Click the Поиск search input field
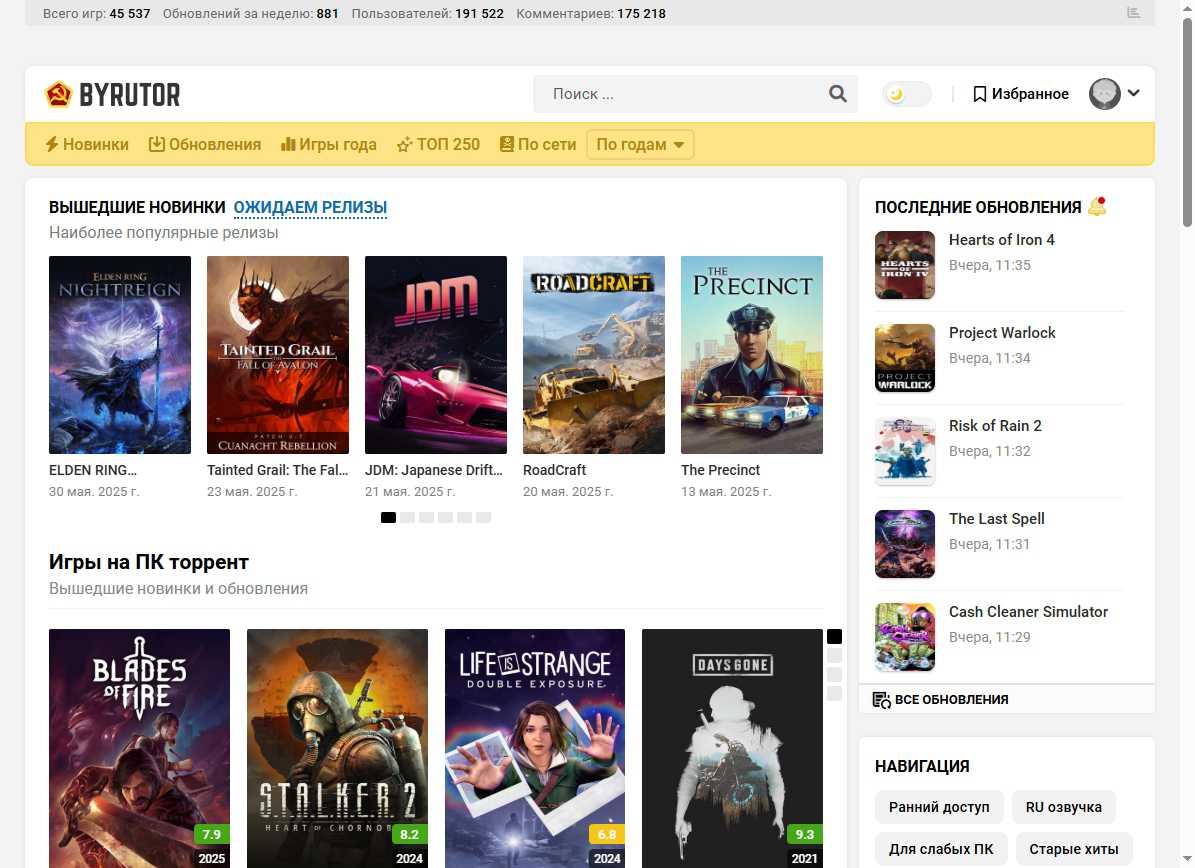Screen dimensions: 1195x868 point(680,94)
